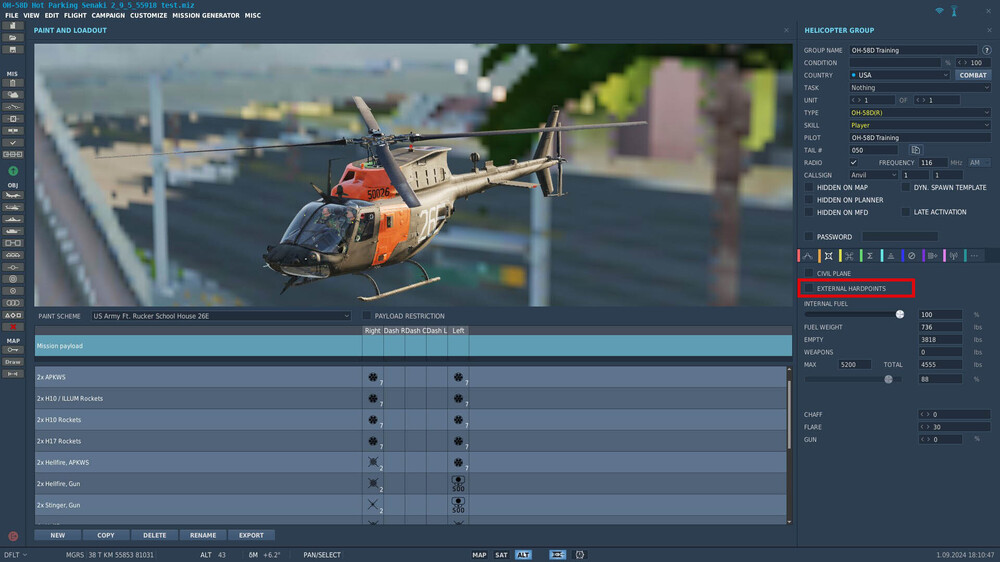Open the Failures tab icon
The width and height of the screenshot is (1000, 562).
(x=911, y=256)
